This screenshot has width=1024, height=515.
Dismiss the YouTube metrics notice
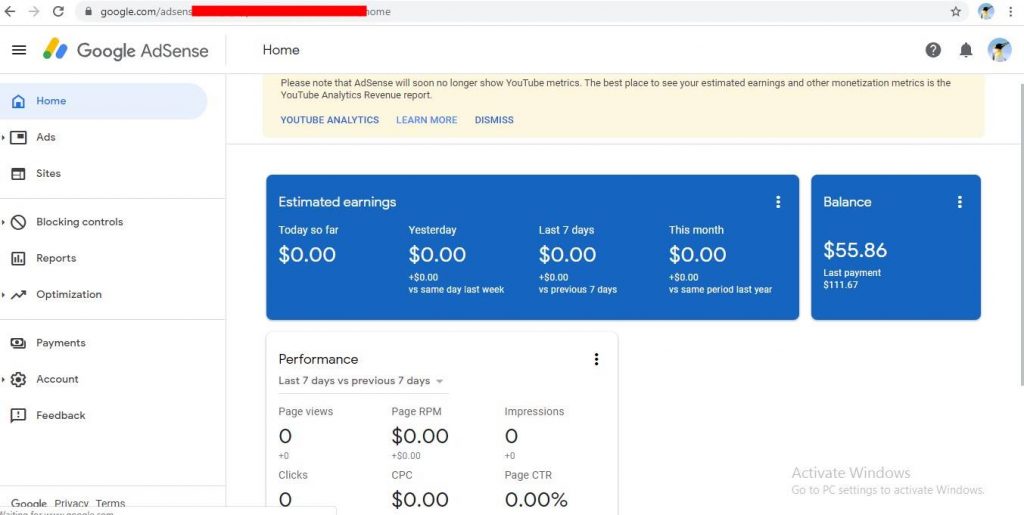pos(494,120)
